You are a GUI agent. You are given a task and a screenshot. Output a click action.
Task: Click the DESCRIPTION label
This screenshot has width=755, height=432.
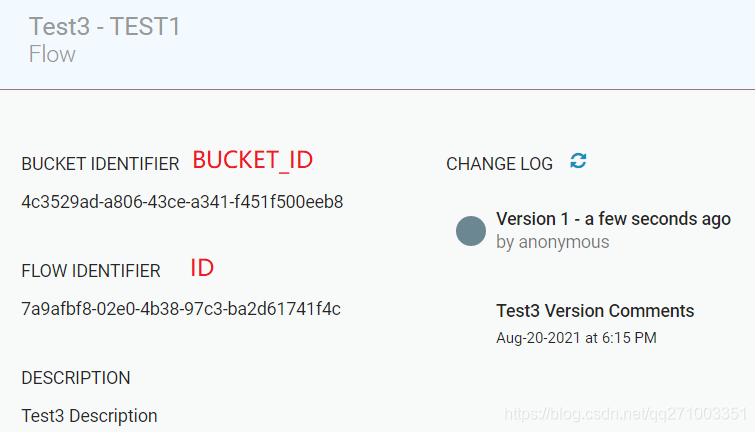pos(76,378)
